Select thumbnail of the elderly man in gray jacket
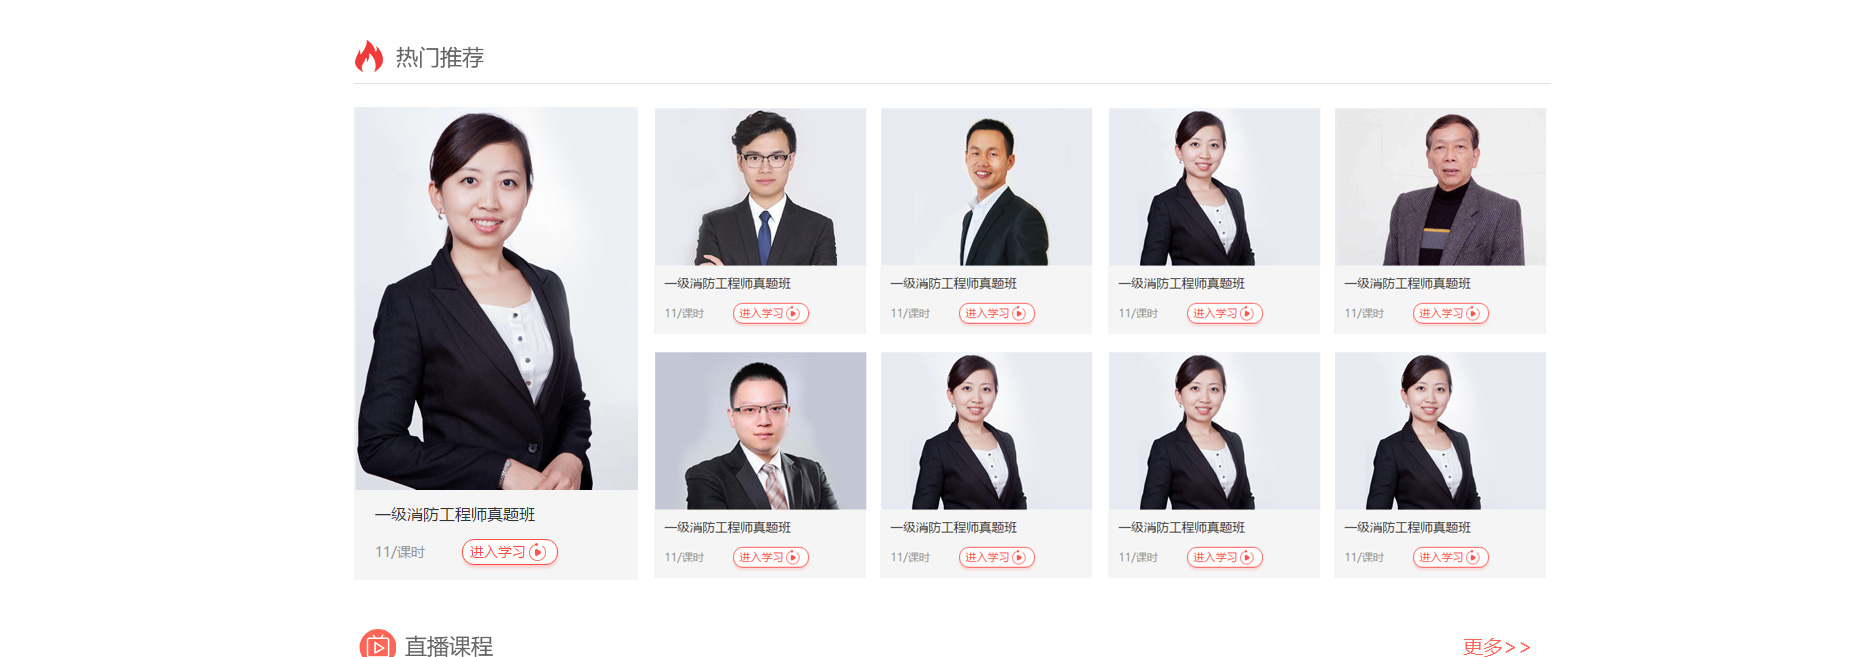The width and height of the screenshot is (1862, 657). coord(1440,186)
